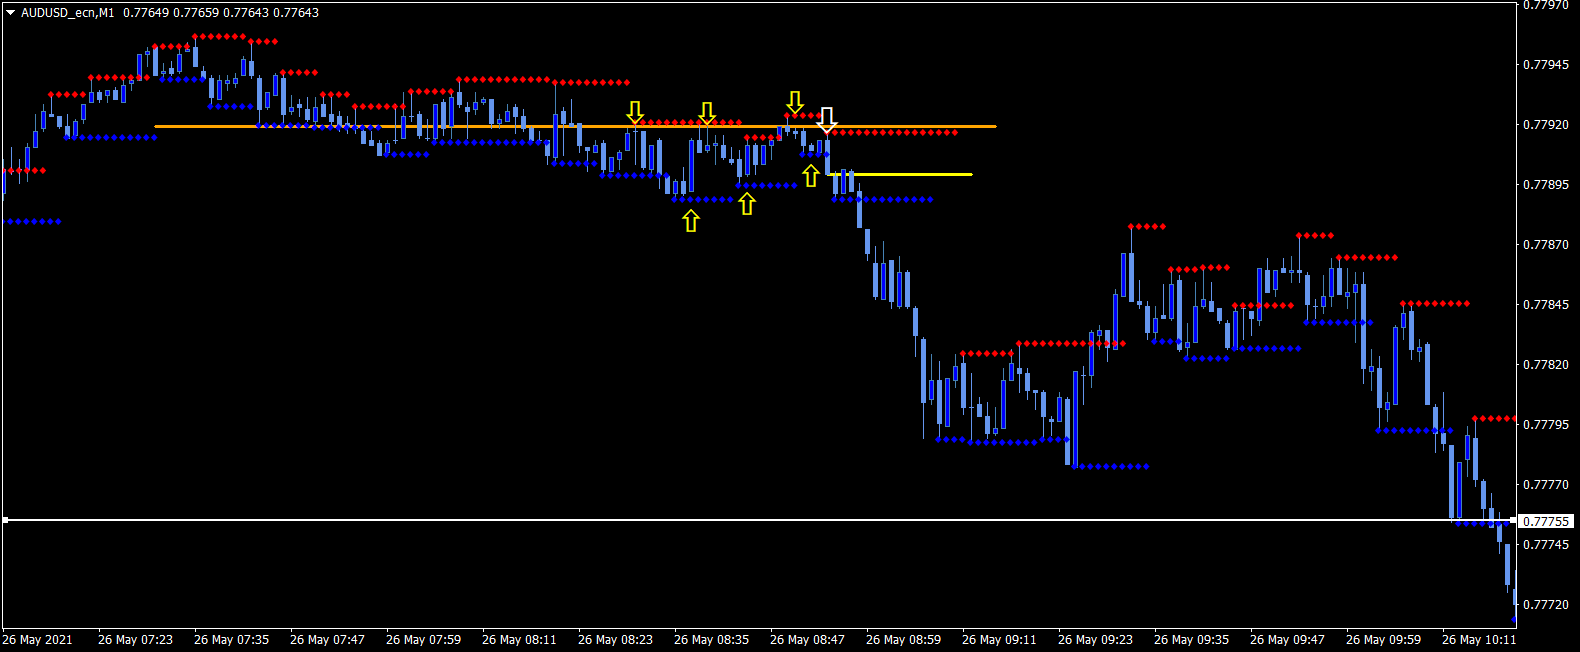Click time axis label 26 May 07:23
This screenshot has height=652, width=1580.
pyautogui.click(x=135, y=640)
